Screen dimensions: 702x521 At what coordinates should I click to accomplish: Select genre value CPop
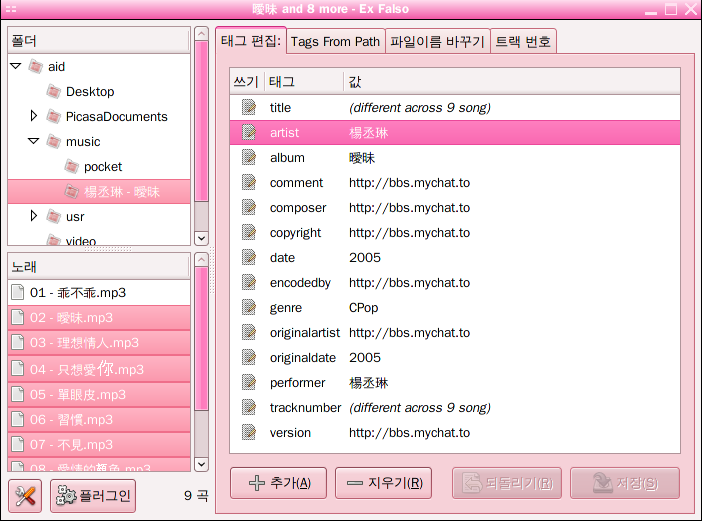click(364, 308)
